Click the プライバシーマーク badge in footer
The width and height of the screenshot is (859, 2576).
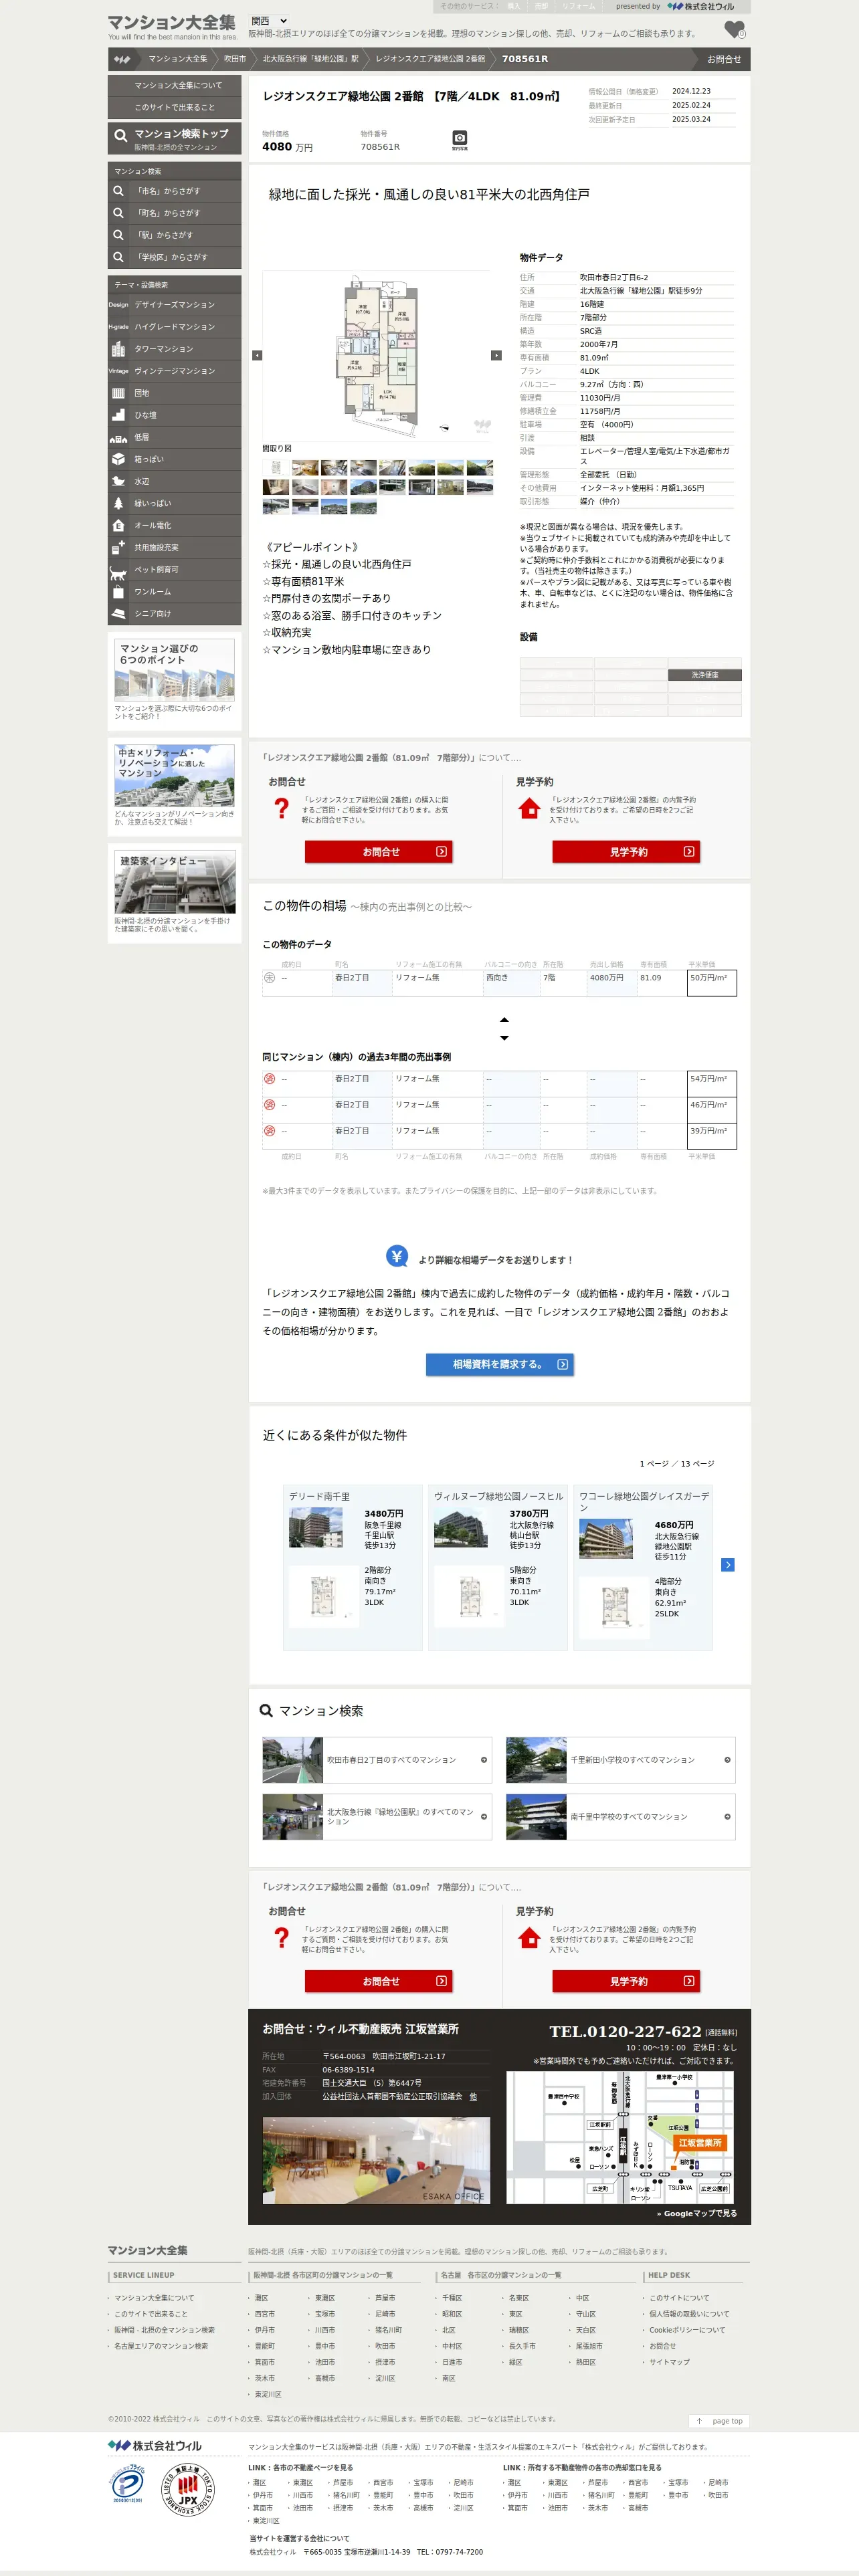pyautogui.click(x=127, y=2484)
